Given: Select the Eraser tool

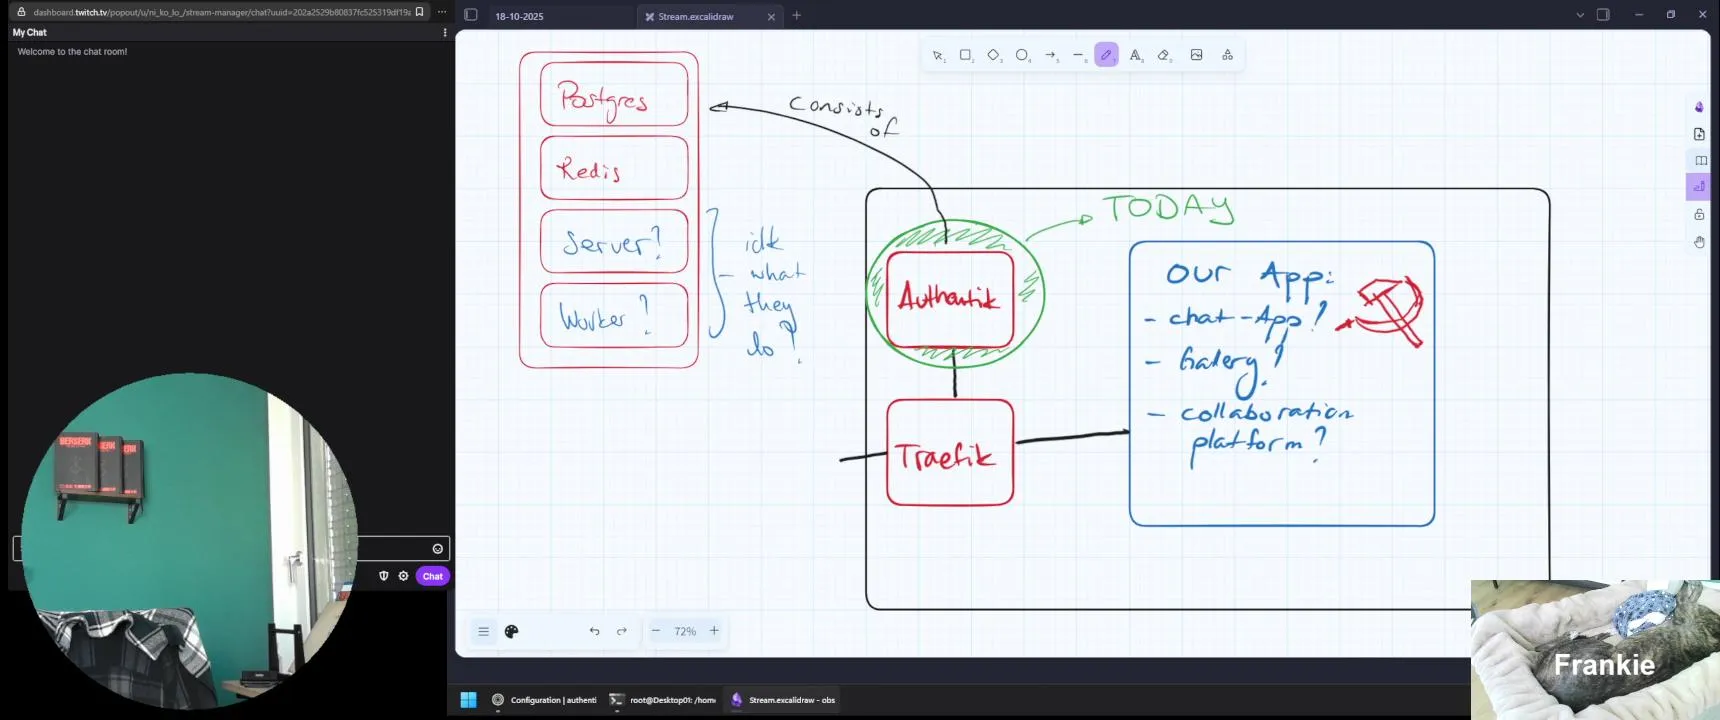Looking at the screenshot, I should [1164, 56].
